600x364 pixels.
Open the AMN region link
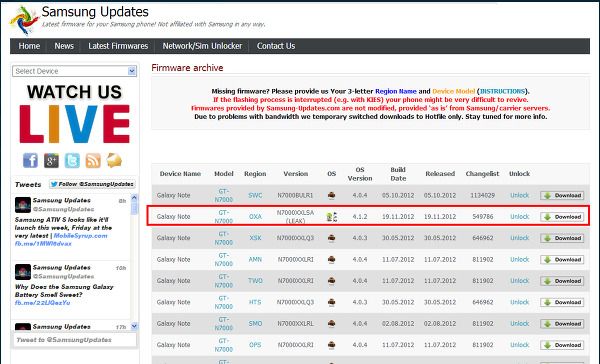[255, 260]
